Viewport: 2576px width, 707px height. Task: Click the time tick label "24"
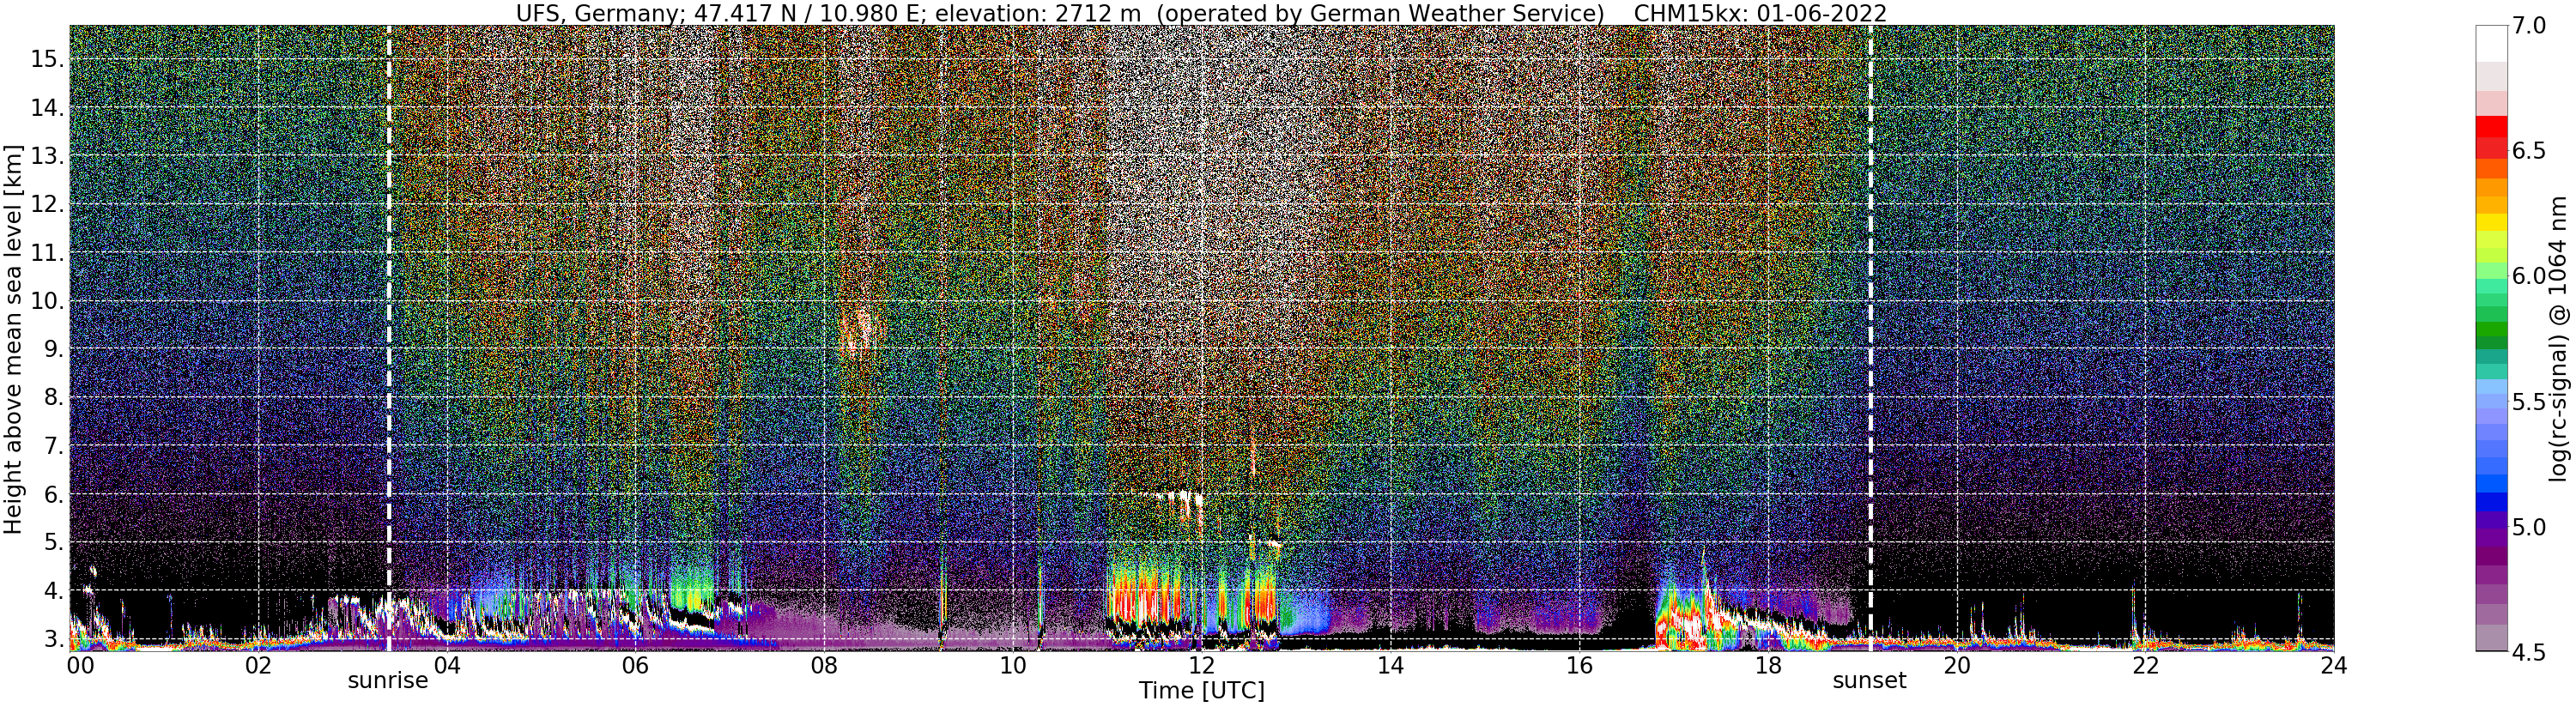(2334, 666)
